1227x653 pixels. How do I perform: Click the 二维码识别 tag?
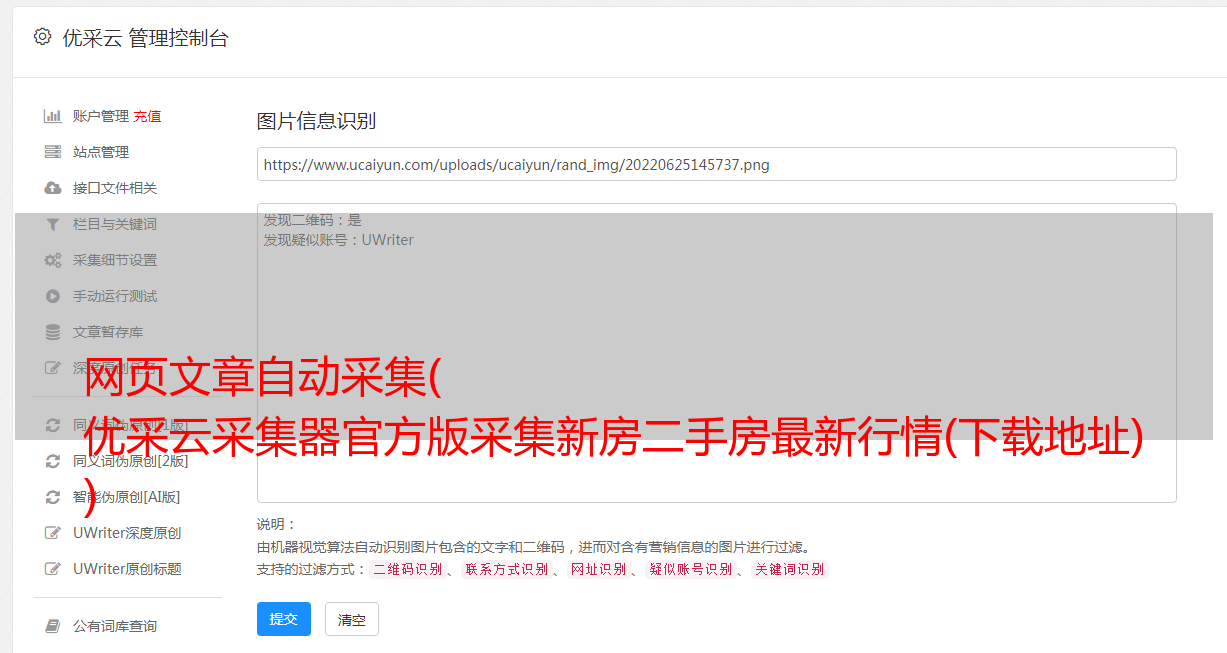coord(407,569)
